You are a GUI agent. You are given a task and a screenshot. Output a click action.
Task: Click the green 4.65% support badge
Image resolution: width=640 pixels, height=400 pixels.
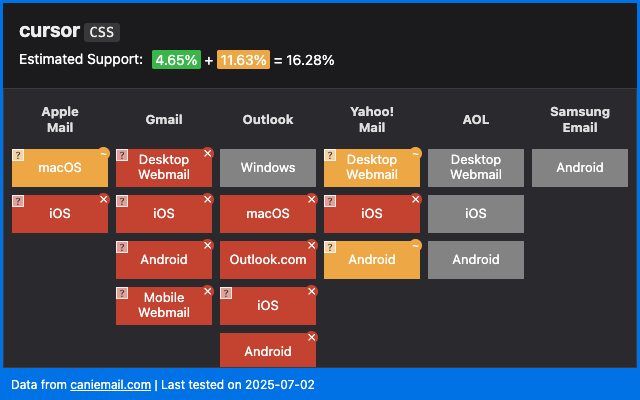[x=176, y=60]
